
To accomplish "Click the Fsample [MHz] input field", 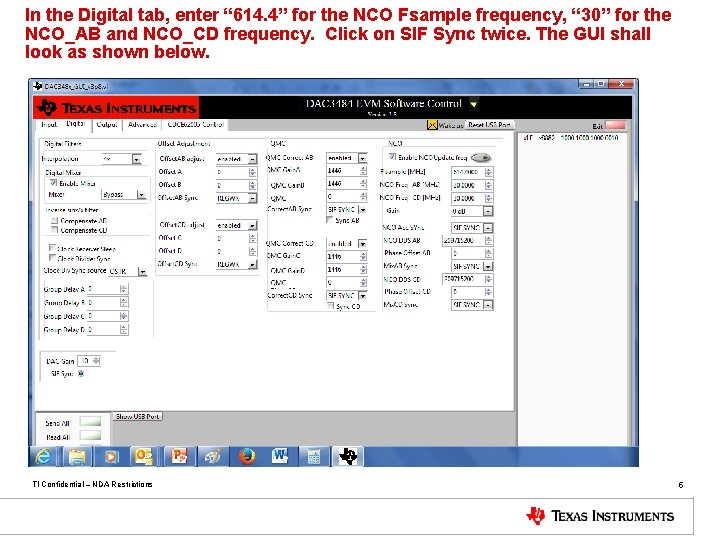I will point(467,172).
